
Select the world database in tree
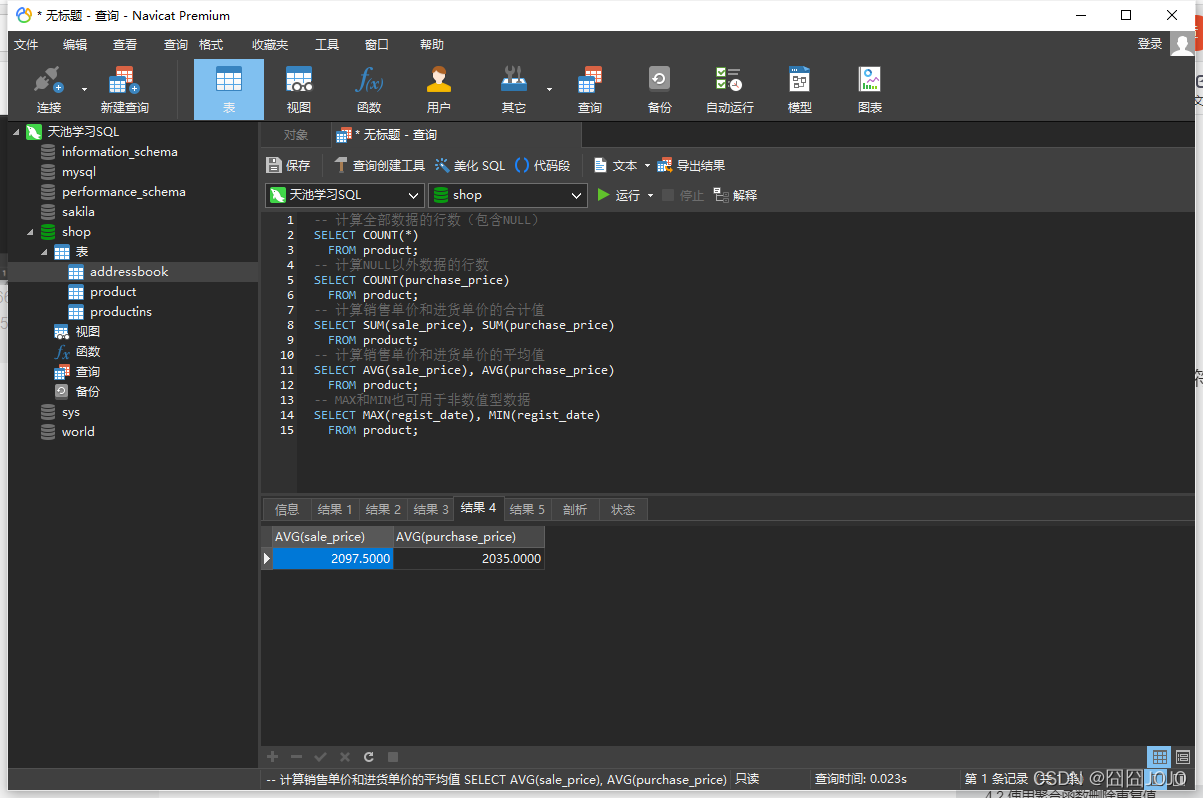coord(78,432)
